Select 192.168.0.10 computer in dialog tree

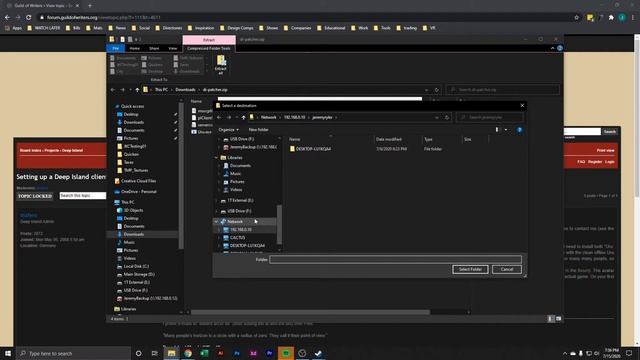pyautogui.click(x=241, y=230)
